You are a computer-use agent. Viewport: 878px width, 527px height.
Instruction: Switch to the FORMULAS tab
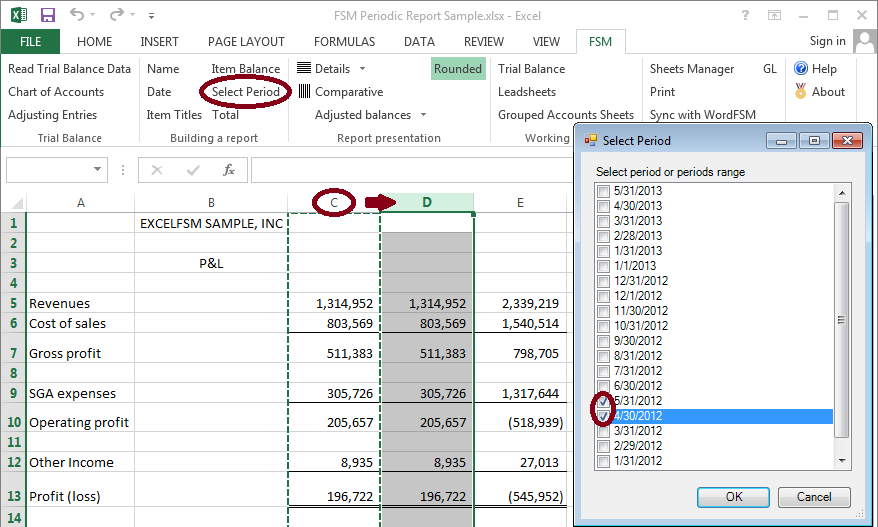click(344, 41)
